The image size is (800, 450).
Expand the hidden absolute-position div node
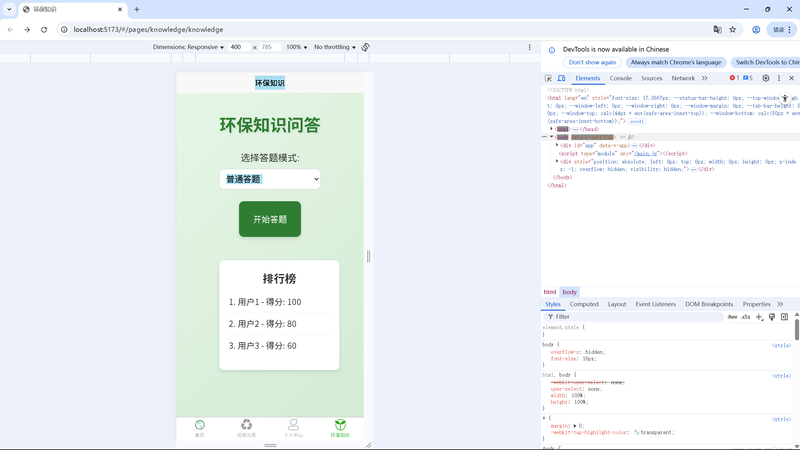[x=557, y=161]
